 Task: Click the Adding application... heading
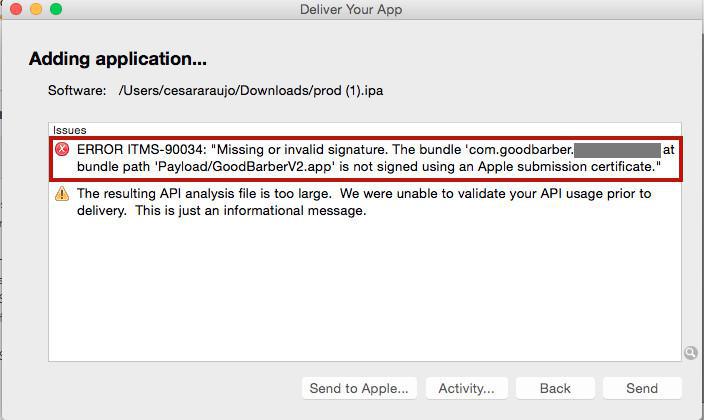(x=118, y=59)
